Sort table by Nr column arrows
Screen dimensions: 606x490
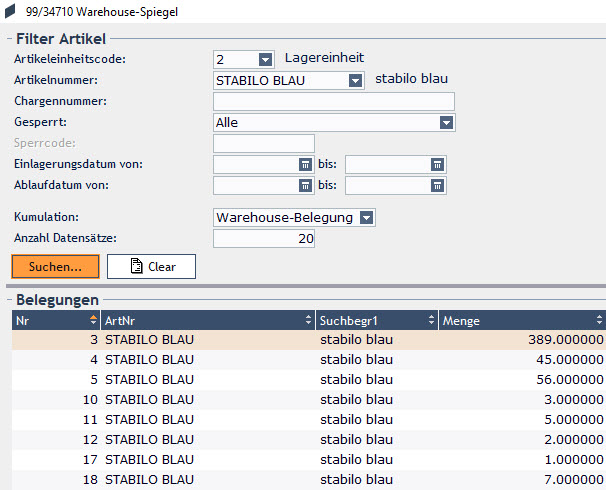click(x=93, y=320)
